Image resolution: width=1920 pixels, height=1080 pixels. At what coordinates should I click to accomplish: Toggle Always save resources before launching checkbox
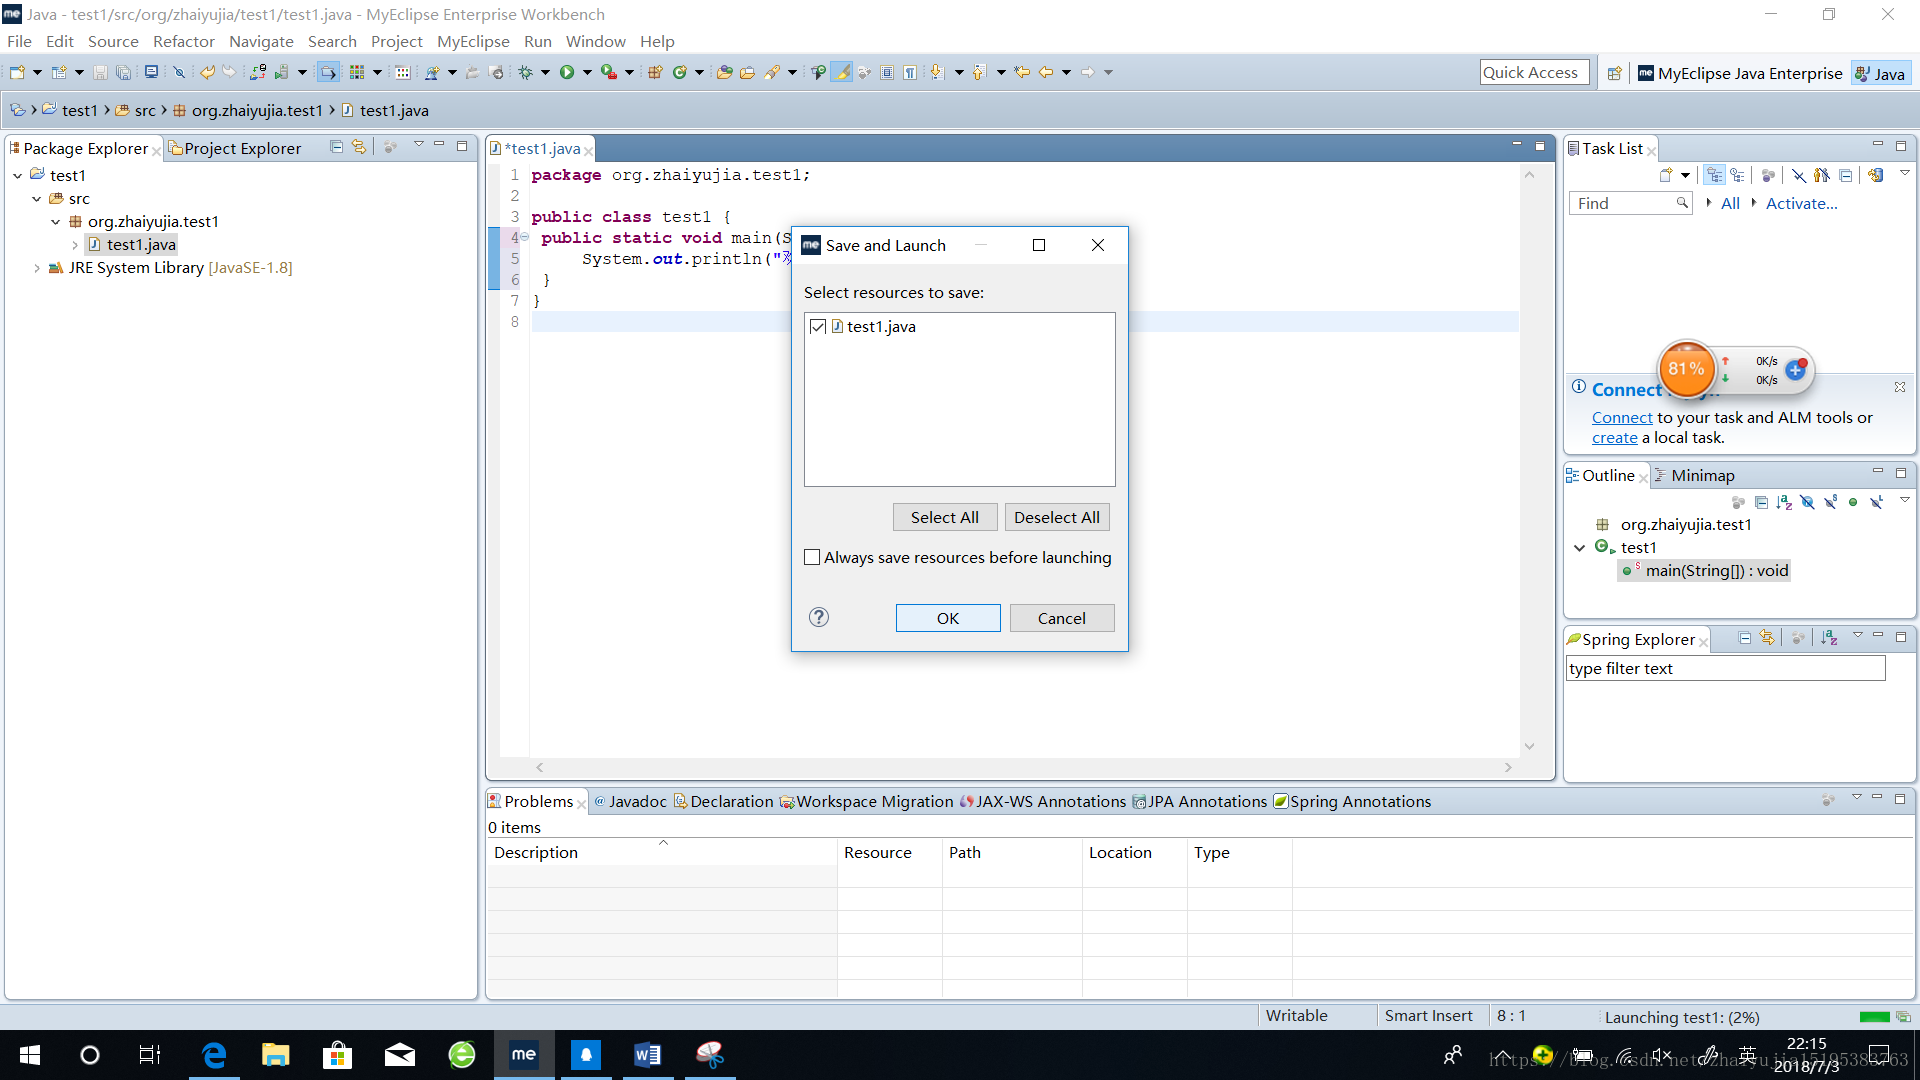pyautogui.click(x=814, y=556)
